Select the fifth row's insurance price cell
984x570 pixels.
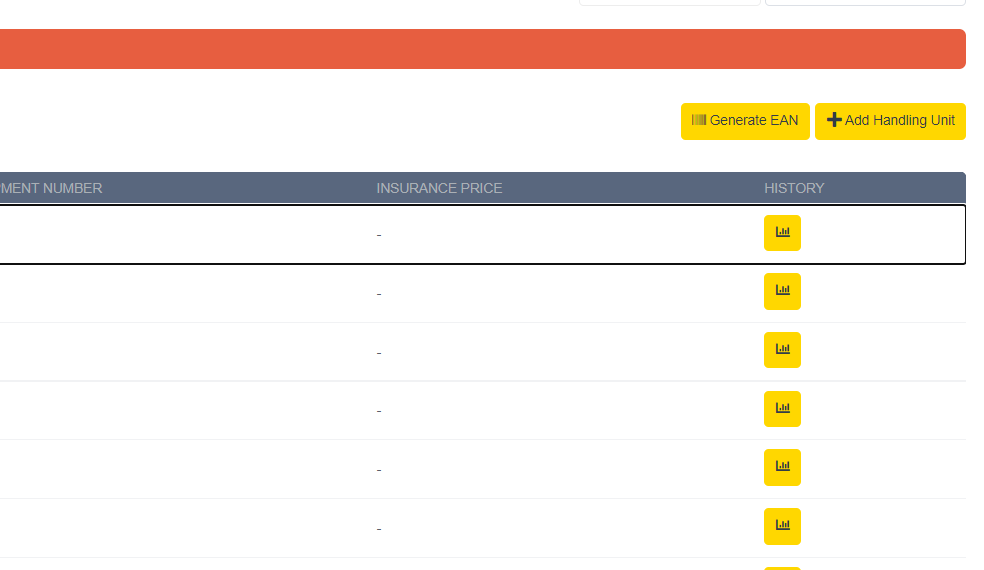point(379,470)
